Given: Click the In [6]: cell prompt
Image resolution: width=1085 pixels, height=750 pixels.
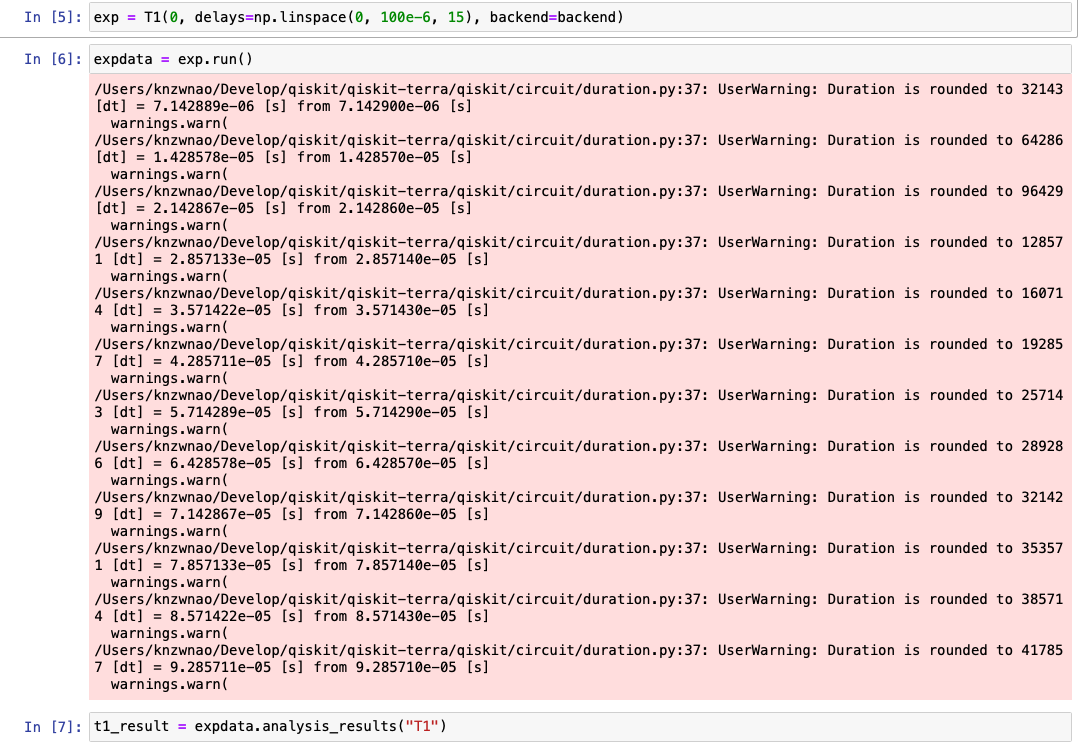Looking at the screenshot, I should pyautogui.click(x=53, y=60).
